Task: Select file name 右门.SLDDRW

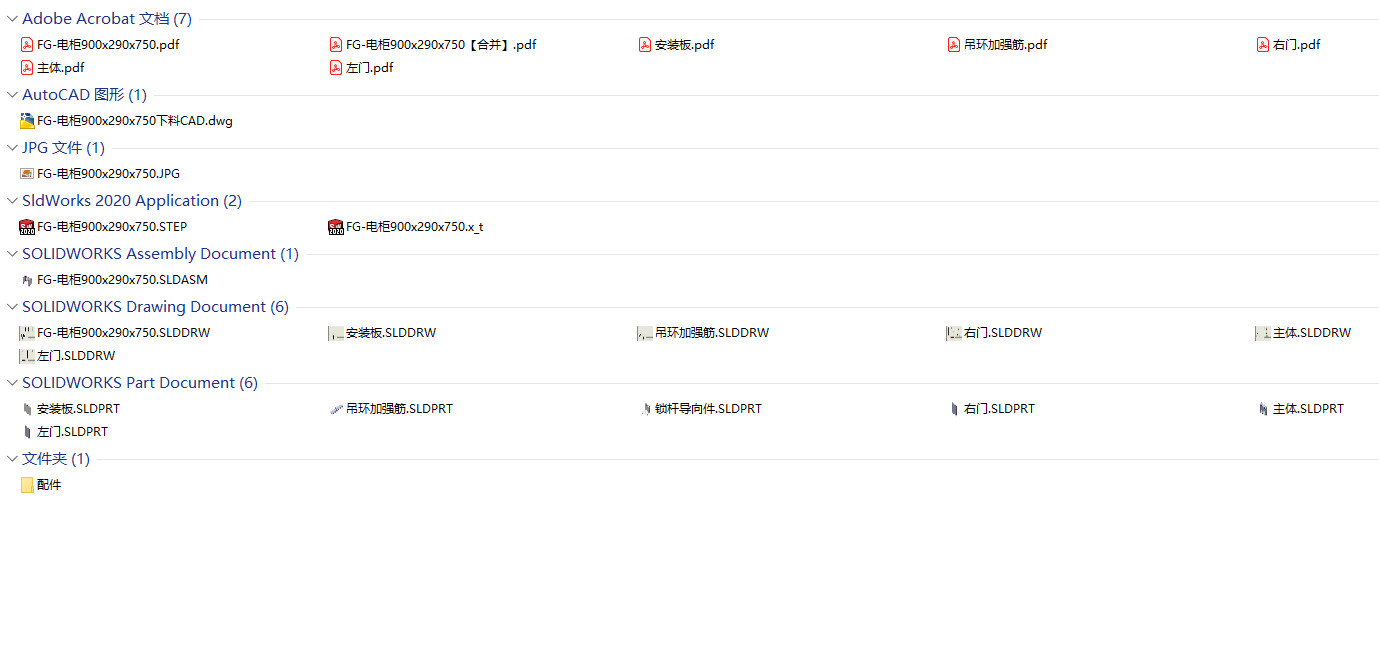Action: pos(1003,333)
